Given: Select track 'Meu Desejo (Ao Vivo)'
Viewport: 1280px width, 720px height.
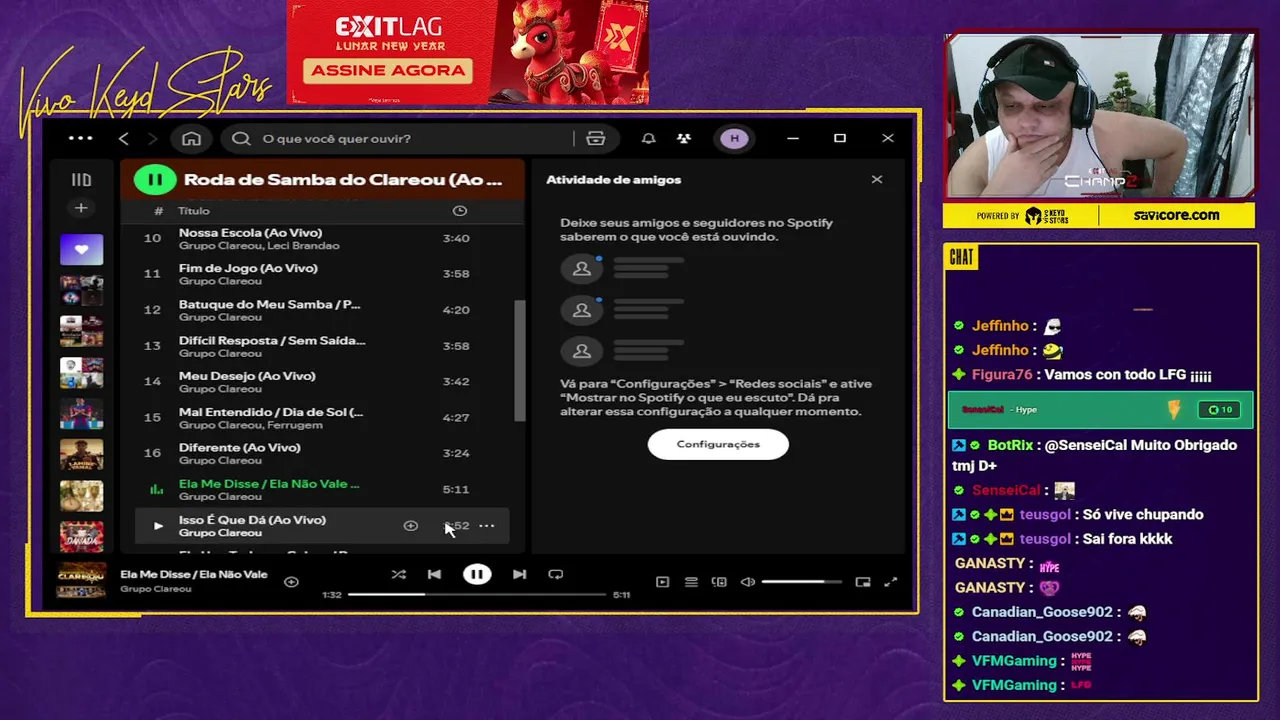Looking at the screenshot, I should [322, 381].
